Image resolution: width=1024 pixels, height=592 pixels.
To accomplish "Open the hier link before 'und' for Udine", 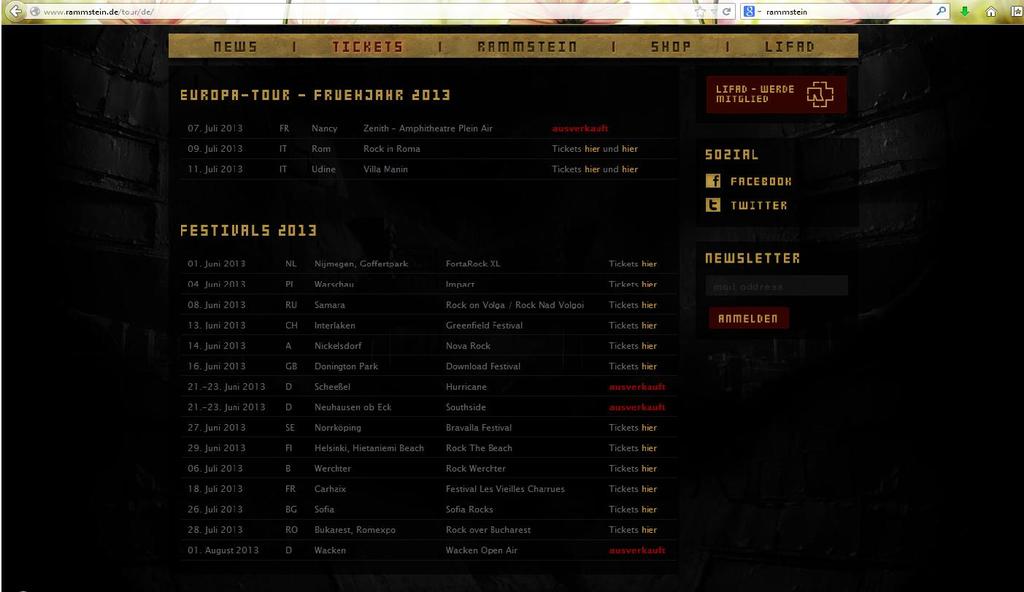I will (592, 169).
